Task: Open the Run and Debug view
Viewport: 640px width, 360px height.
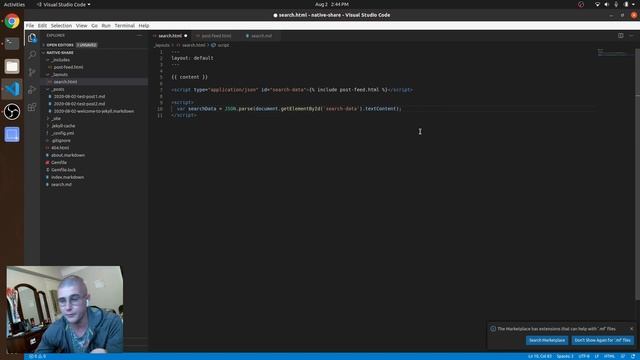Action: [32, 90]
